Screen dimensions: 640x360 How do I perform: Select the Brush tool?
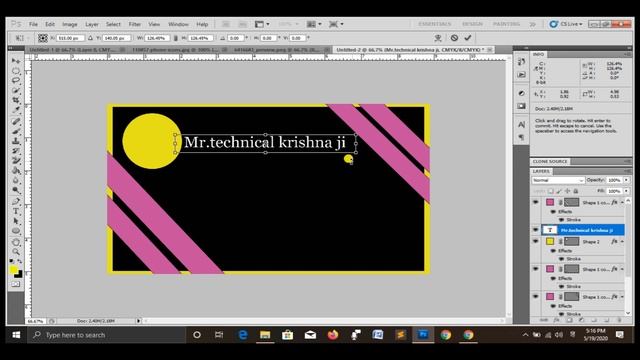click(x=16, y=131)
